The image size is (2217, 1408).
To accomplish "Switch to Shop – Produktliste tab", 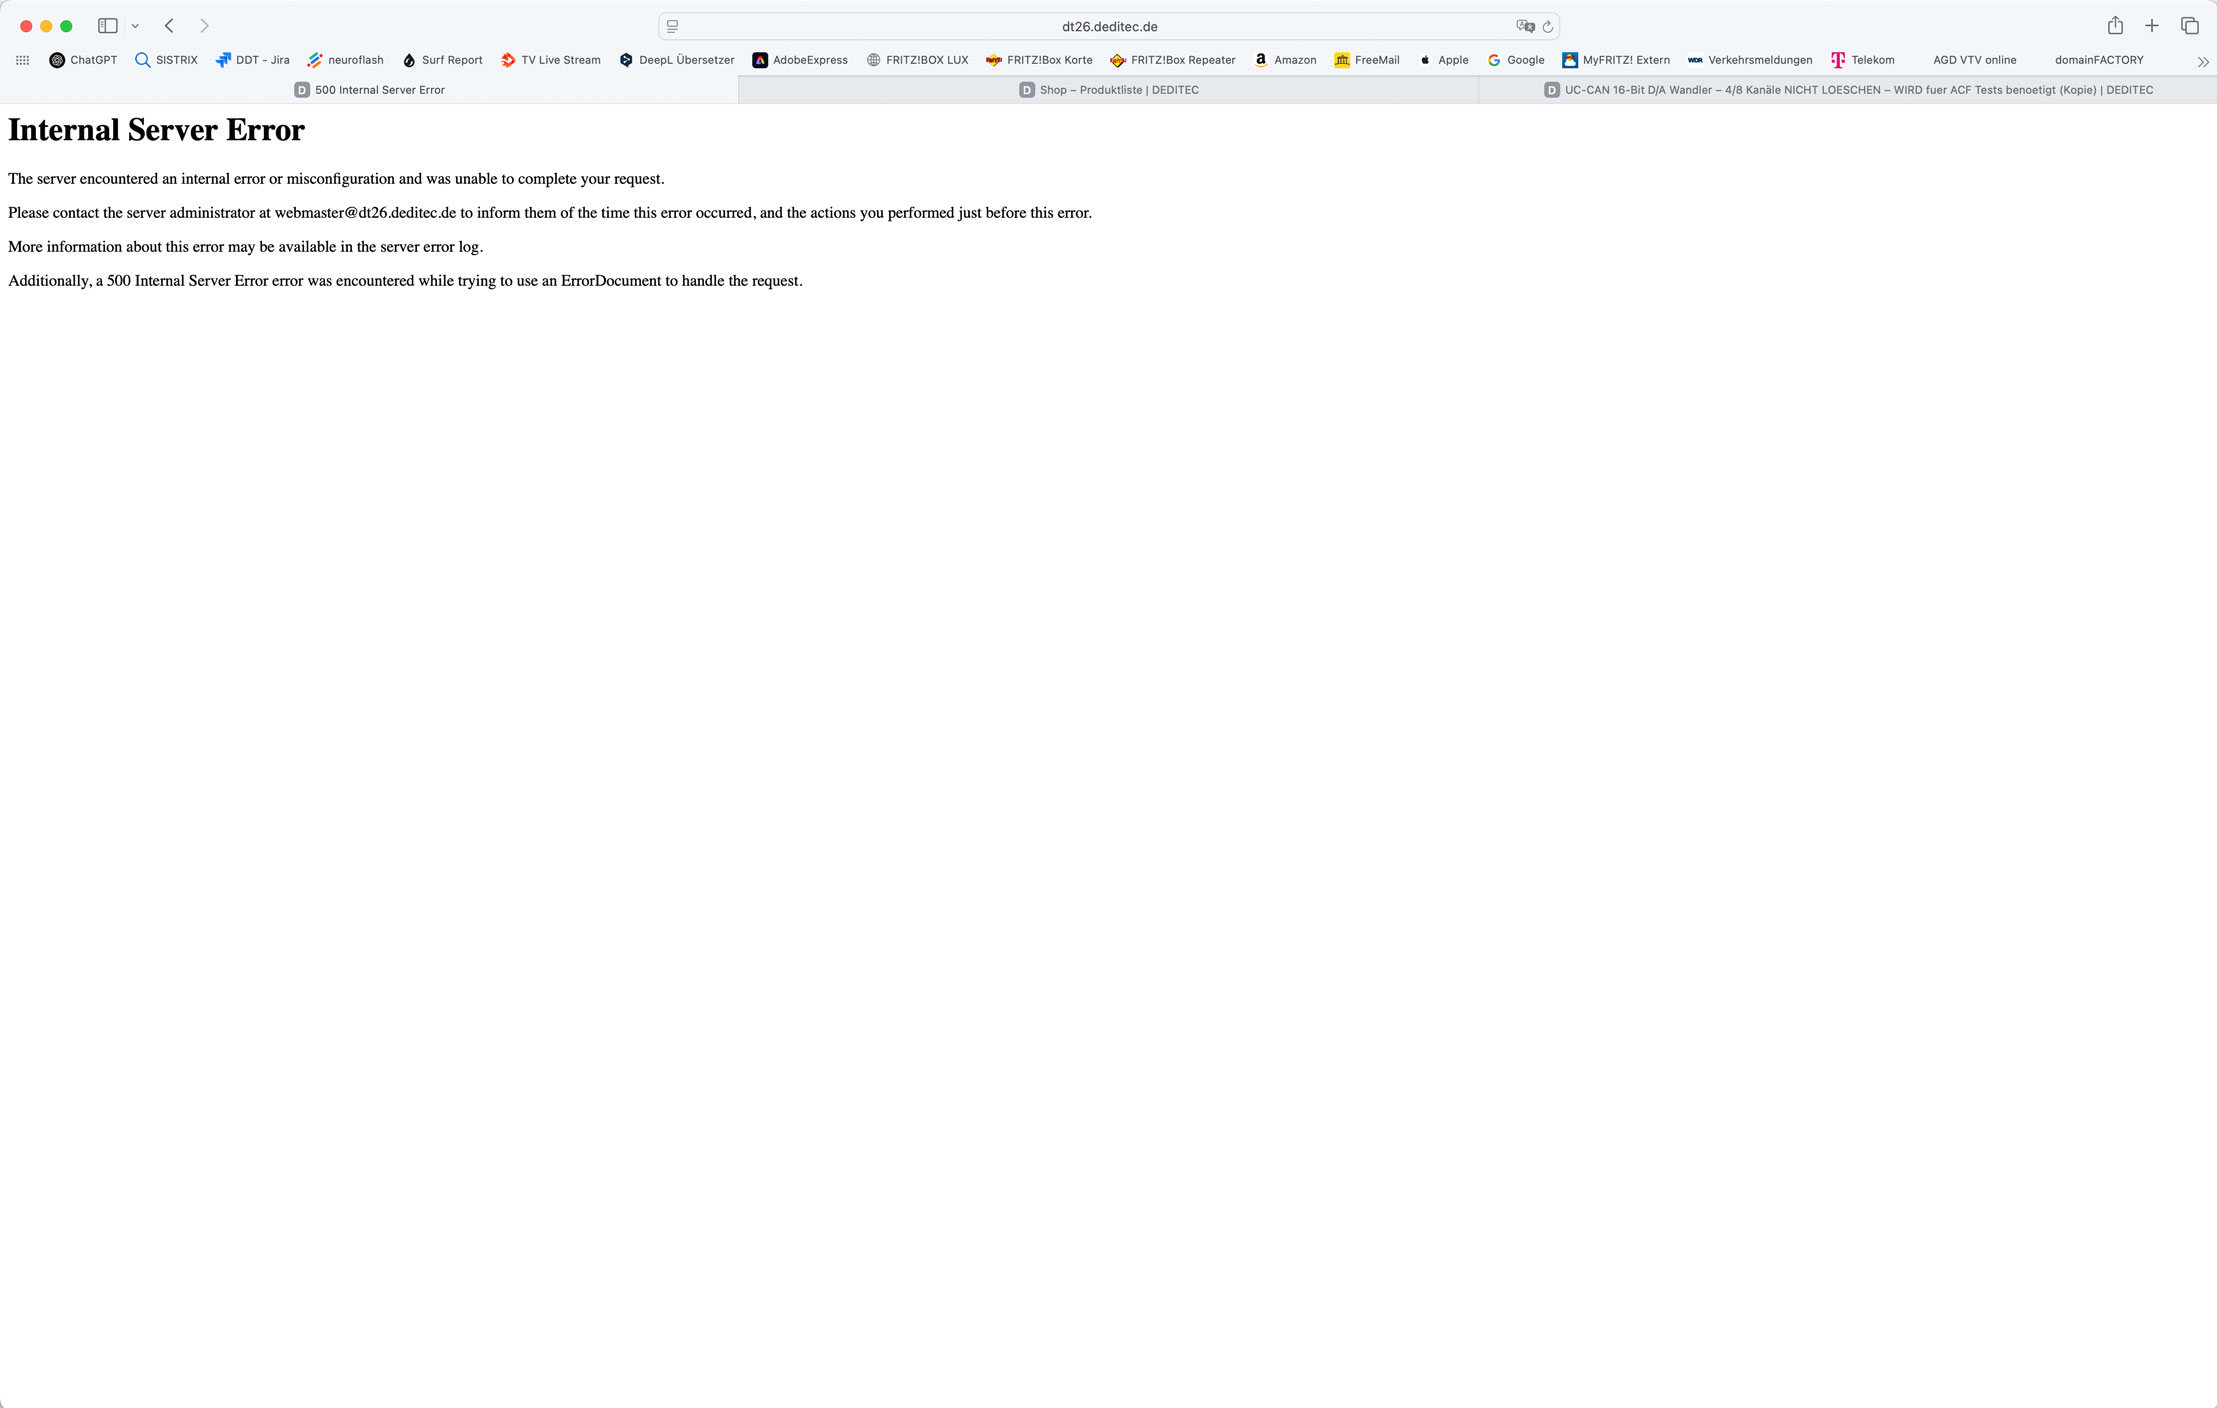I will click(x=1108, y=90).
